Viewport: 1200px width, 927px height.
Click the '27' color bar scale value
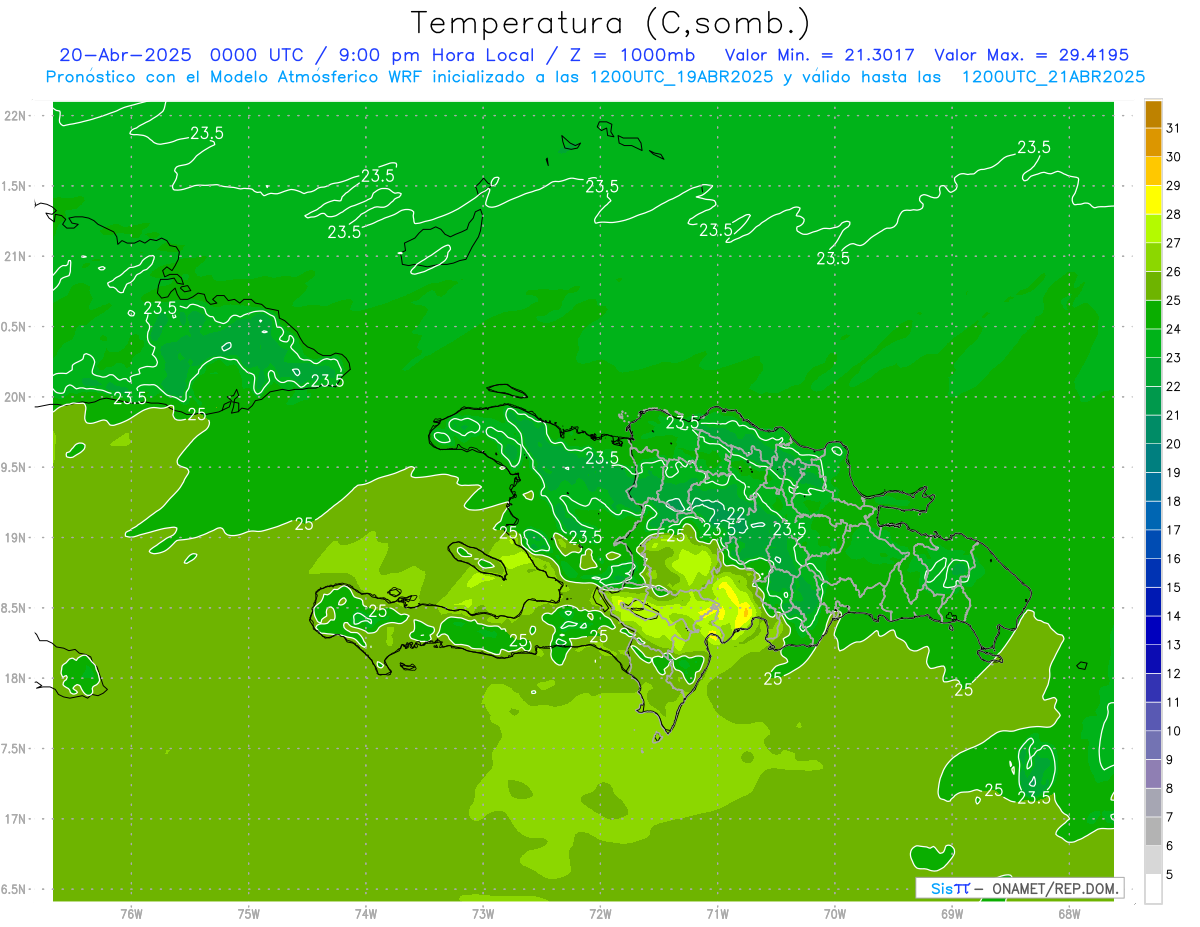(1174, 244)
